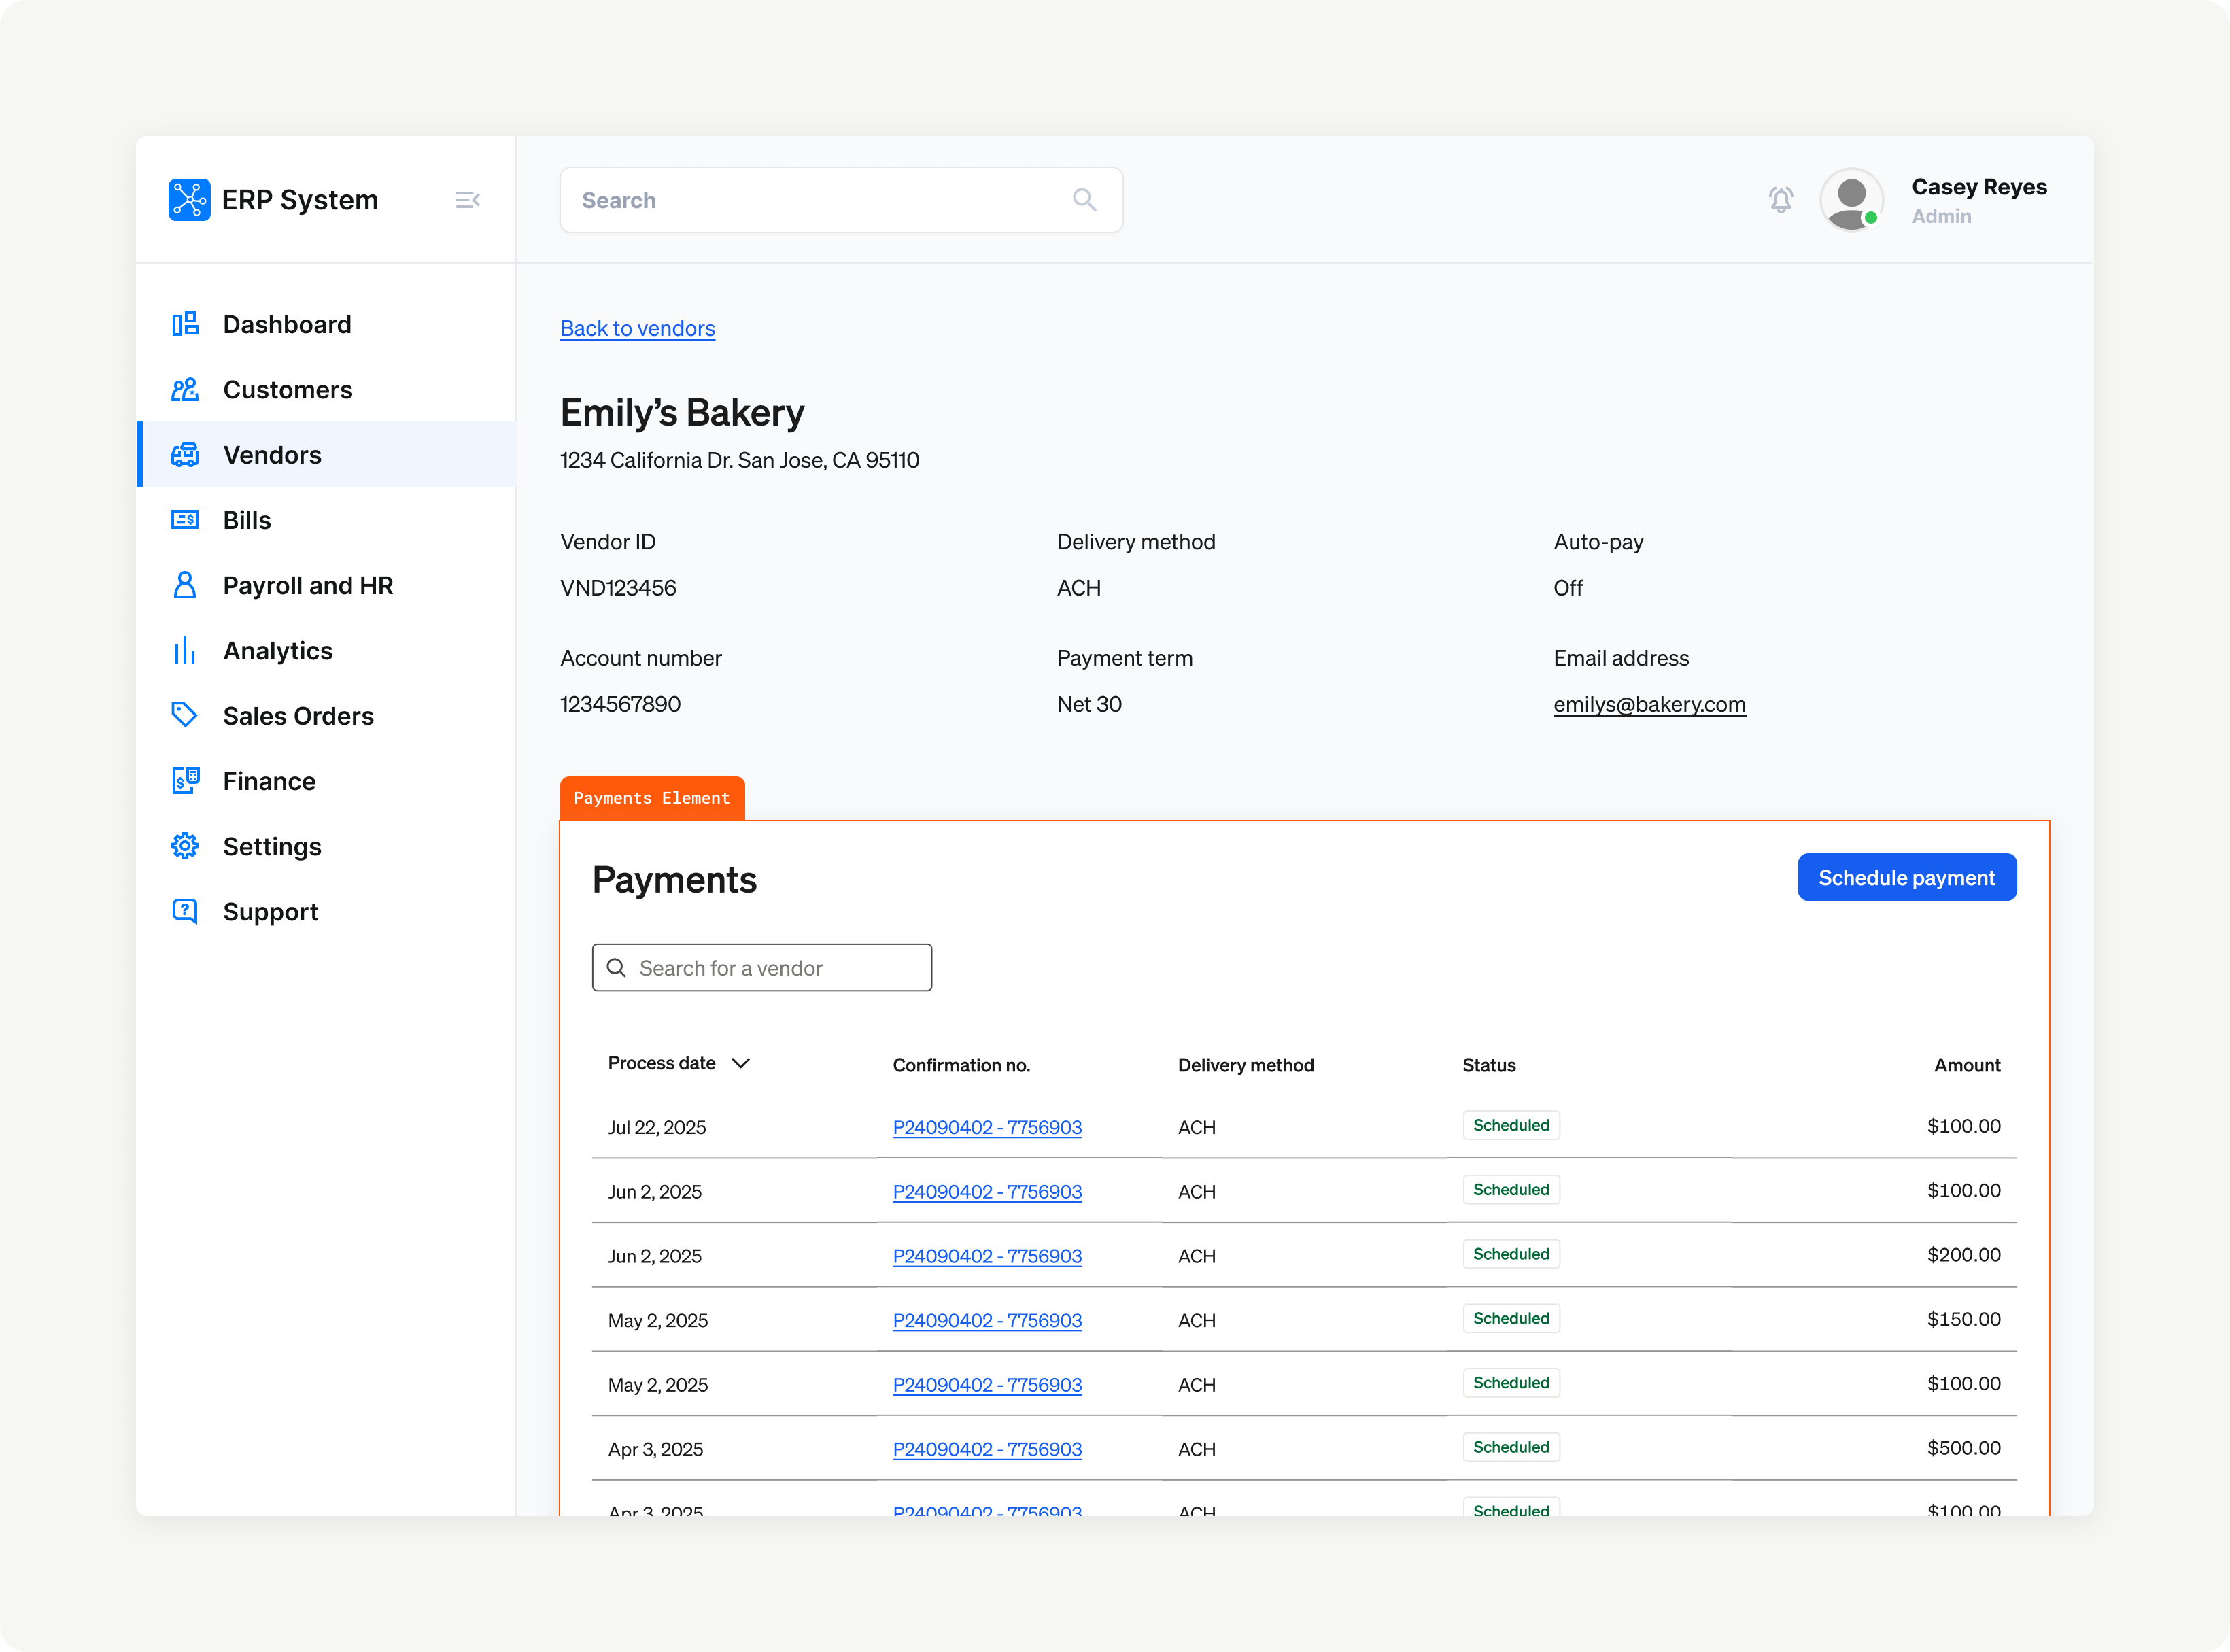Open emilys@bakery.com email link
2230x1652 pixels.
point(1648,704)
